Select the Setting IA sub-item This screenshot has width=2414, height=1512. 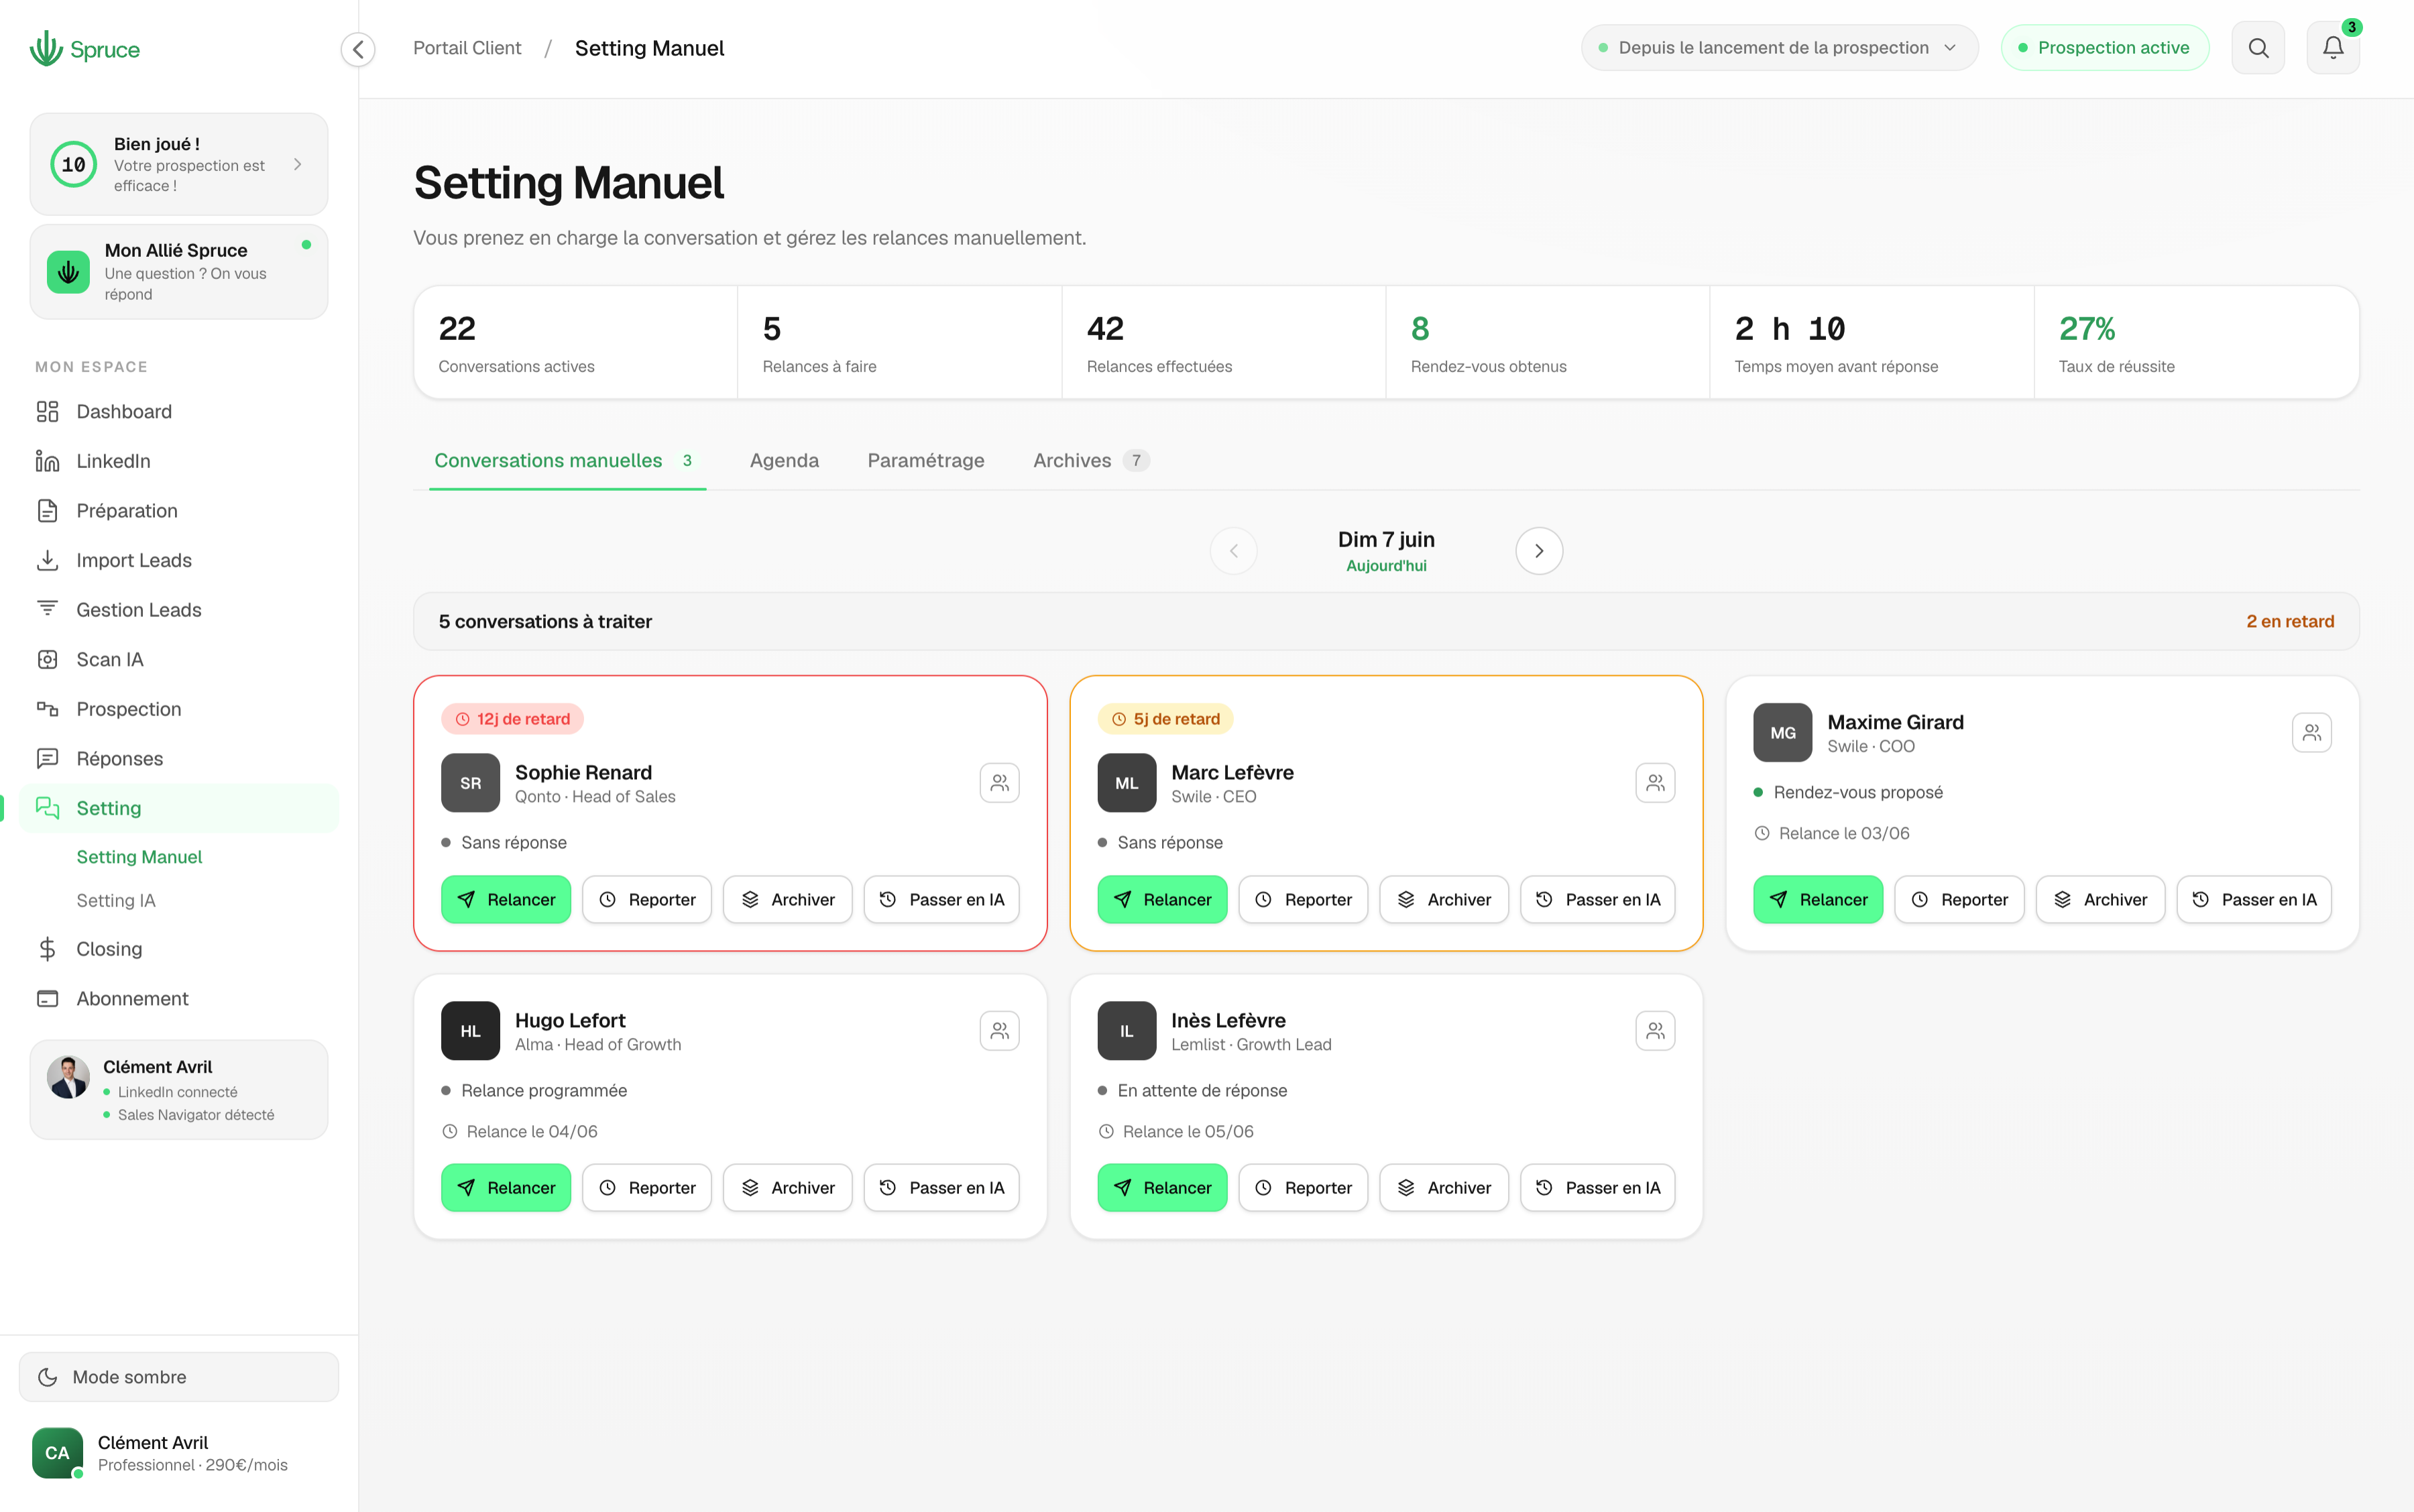click(116, 901)
